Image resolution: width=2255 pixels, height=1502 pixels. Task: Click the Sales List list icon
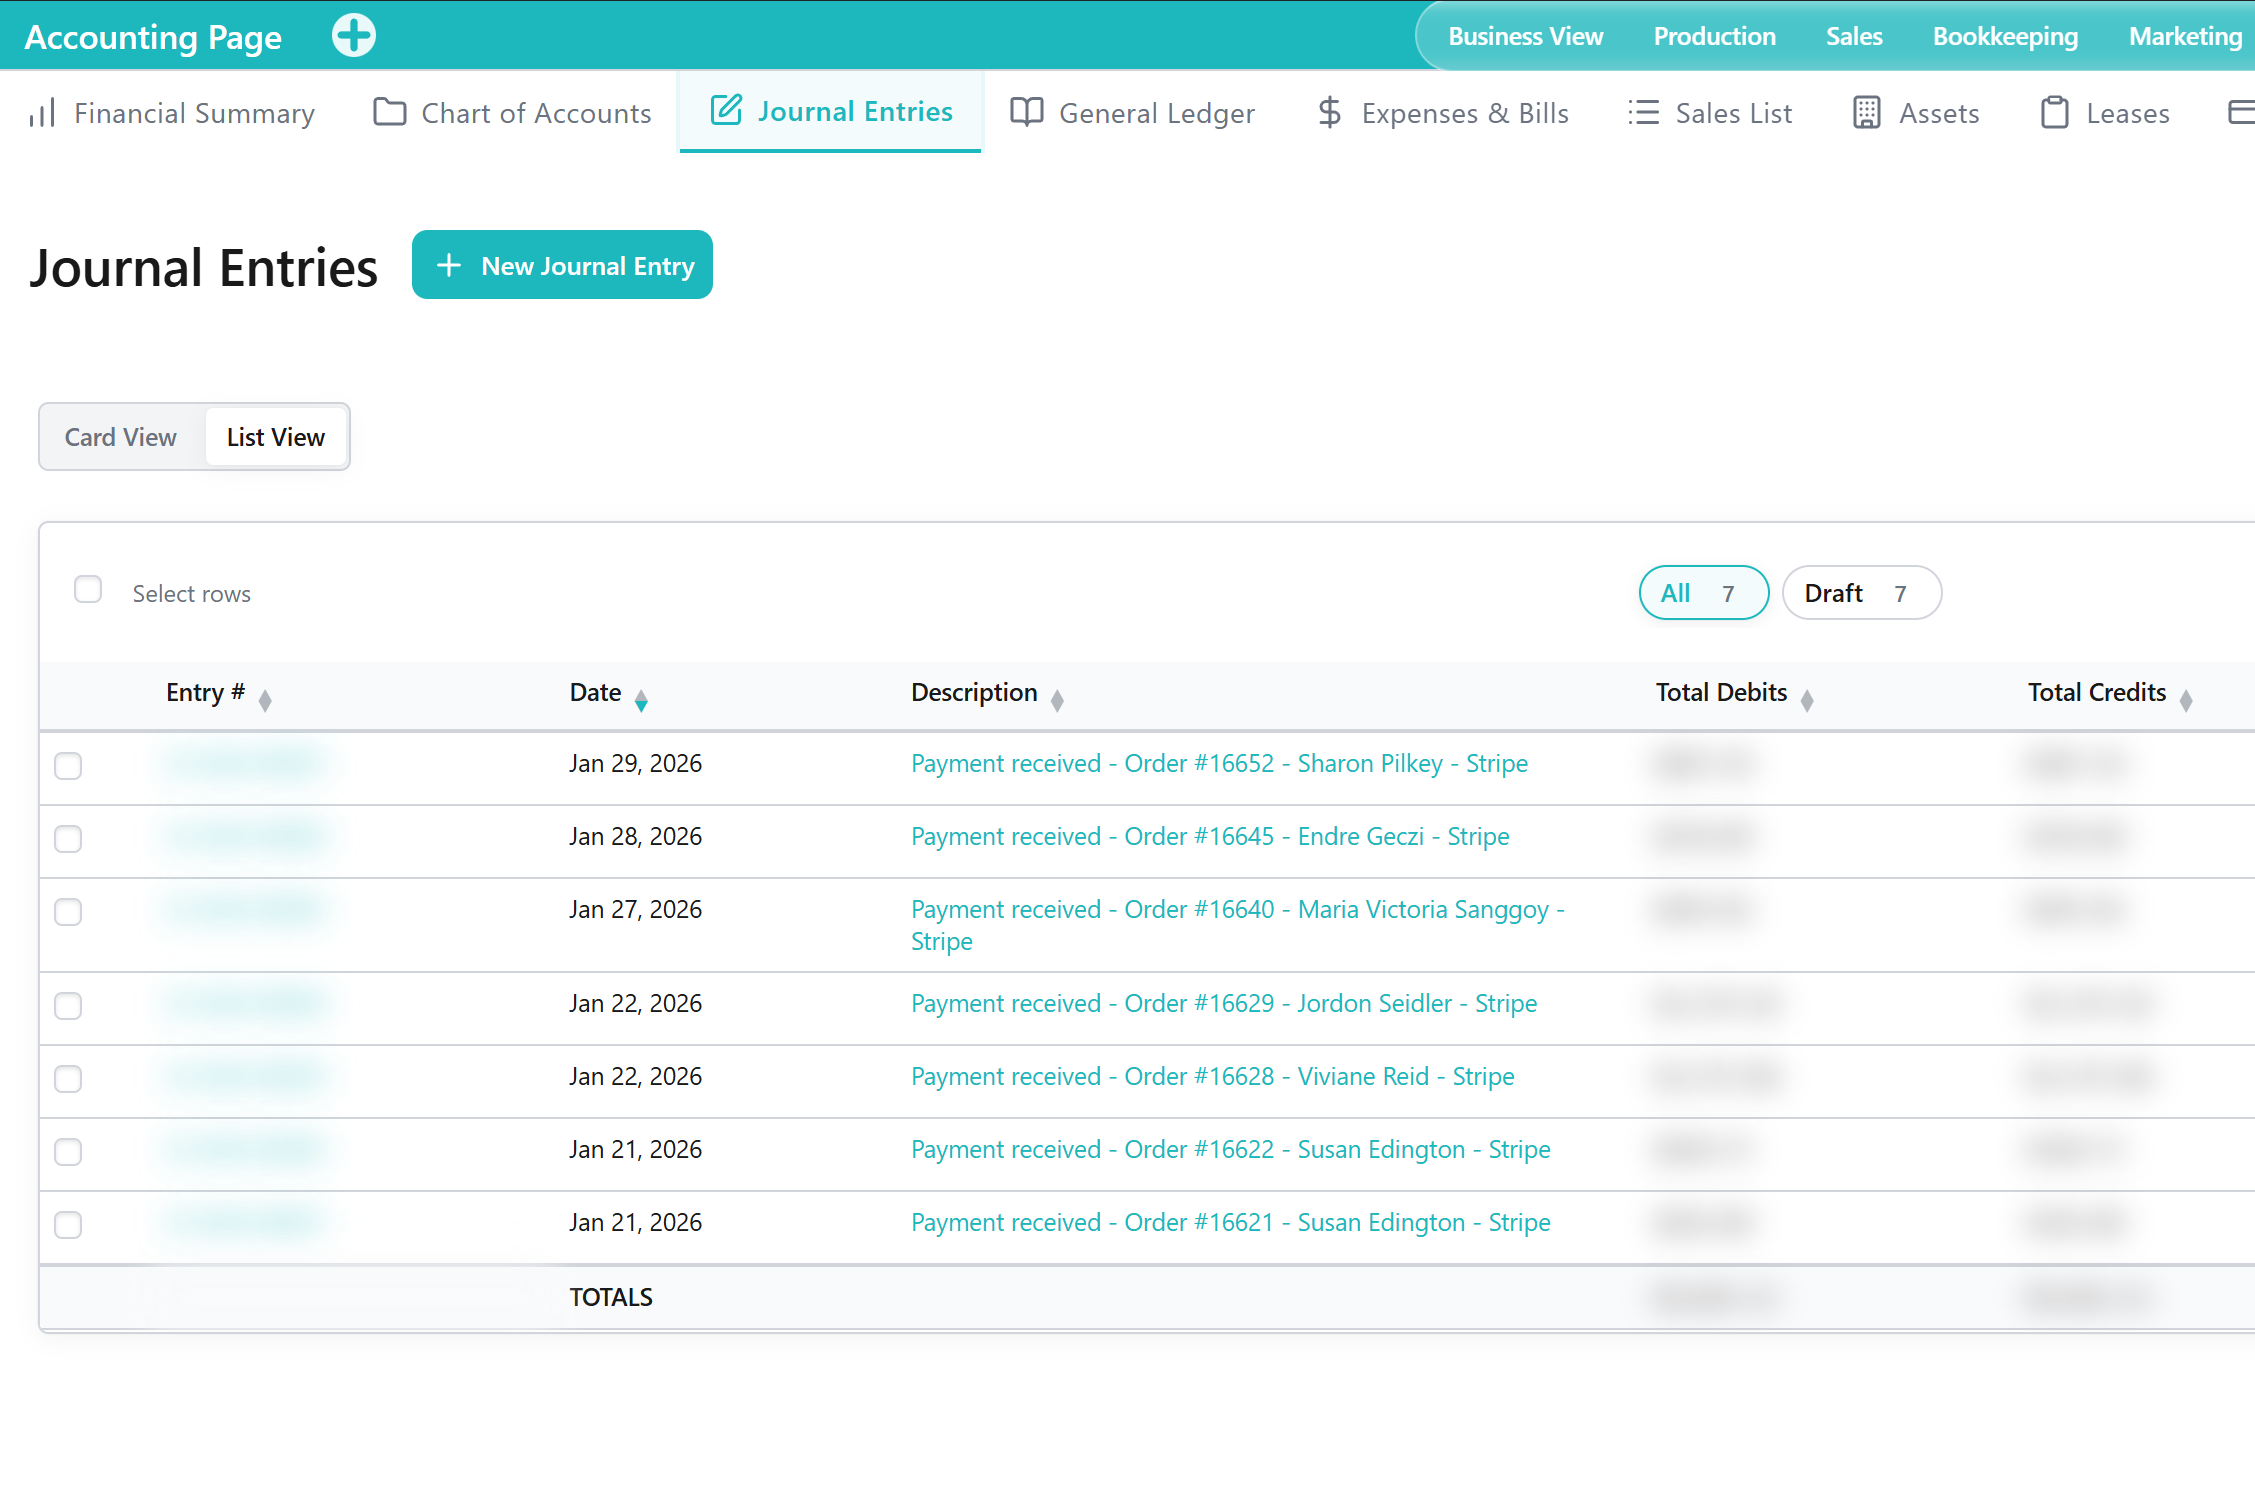click(1643, 112)
